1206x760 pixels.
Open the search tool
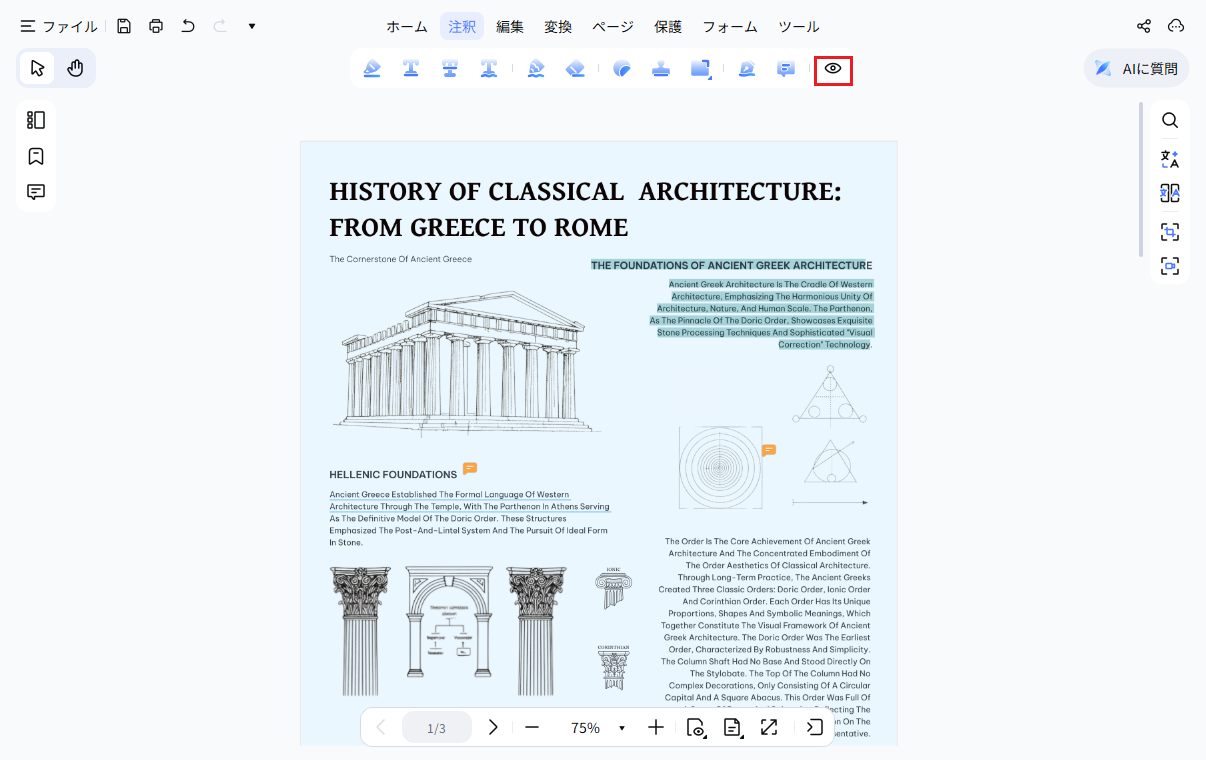[x=1170, y=121]
